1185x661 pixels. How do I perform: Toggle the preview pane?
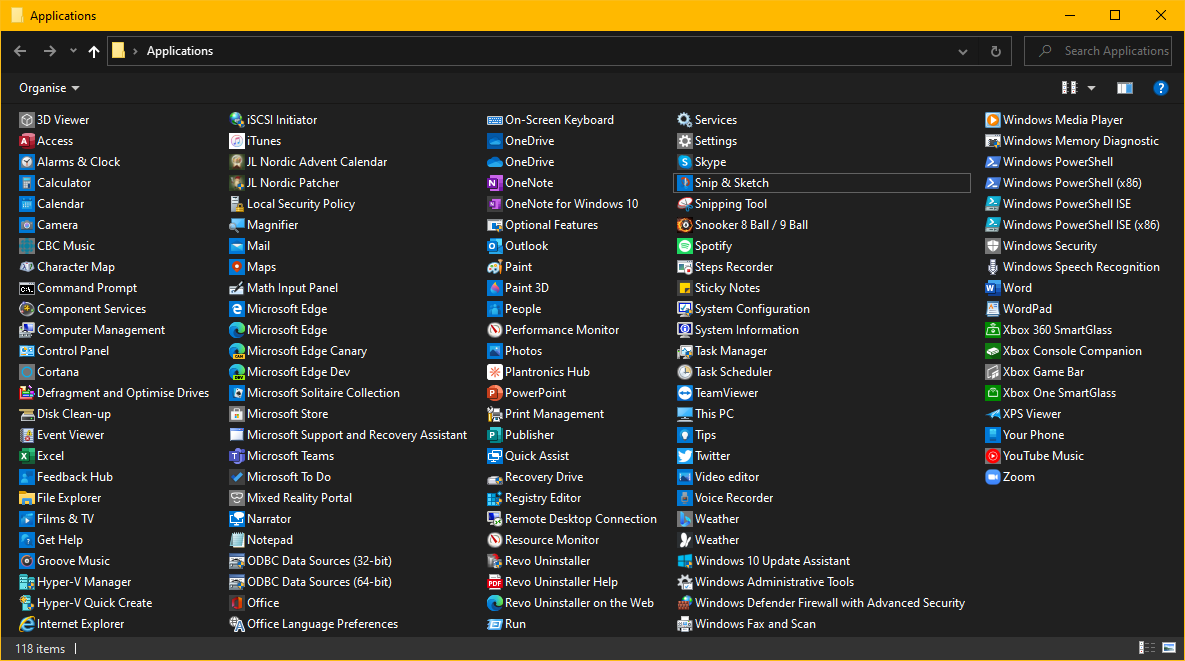(1125, 88)
